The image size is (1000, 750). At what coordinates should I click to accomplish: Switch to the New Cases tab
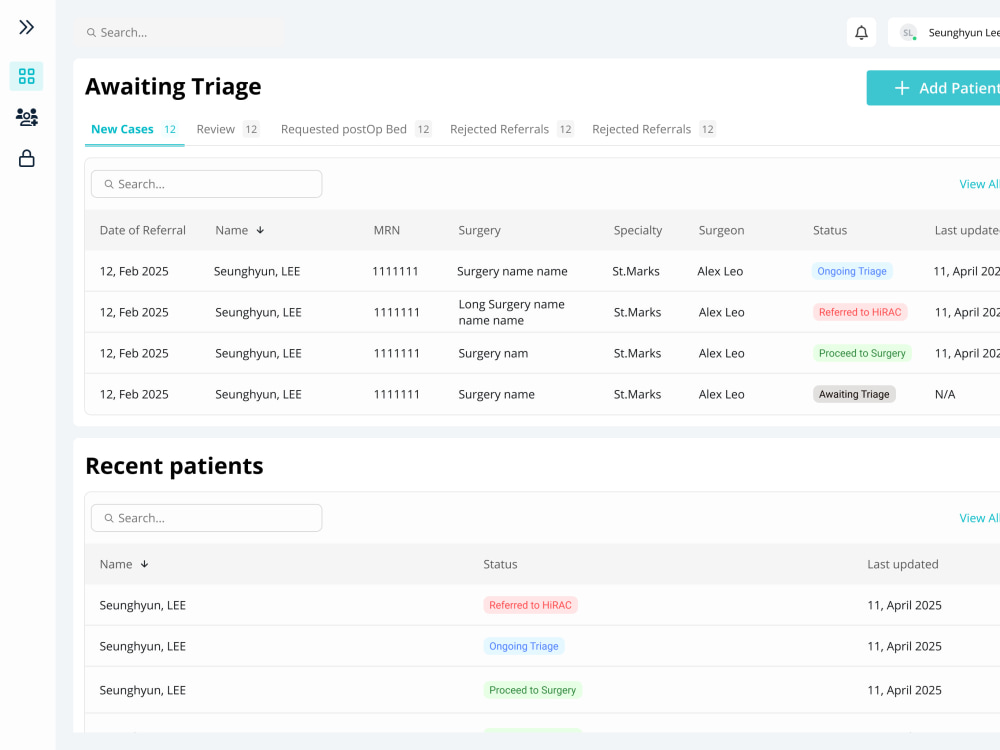134,129
